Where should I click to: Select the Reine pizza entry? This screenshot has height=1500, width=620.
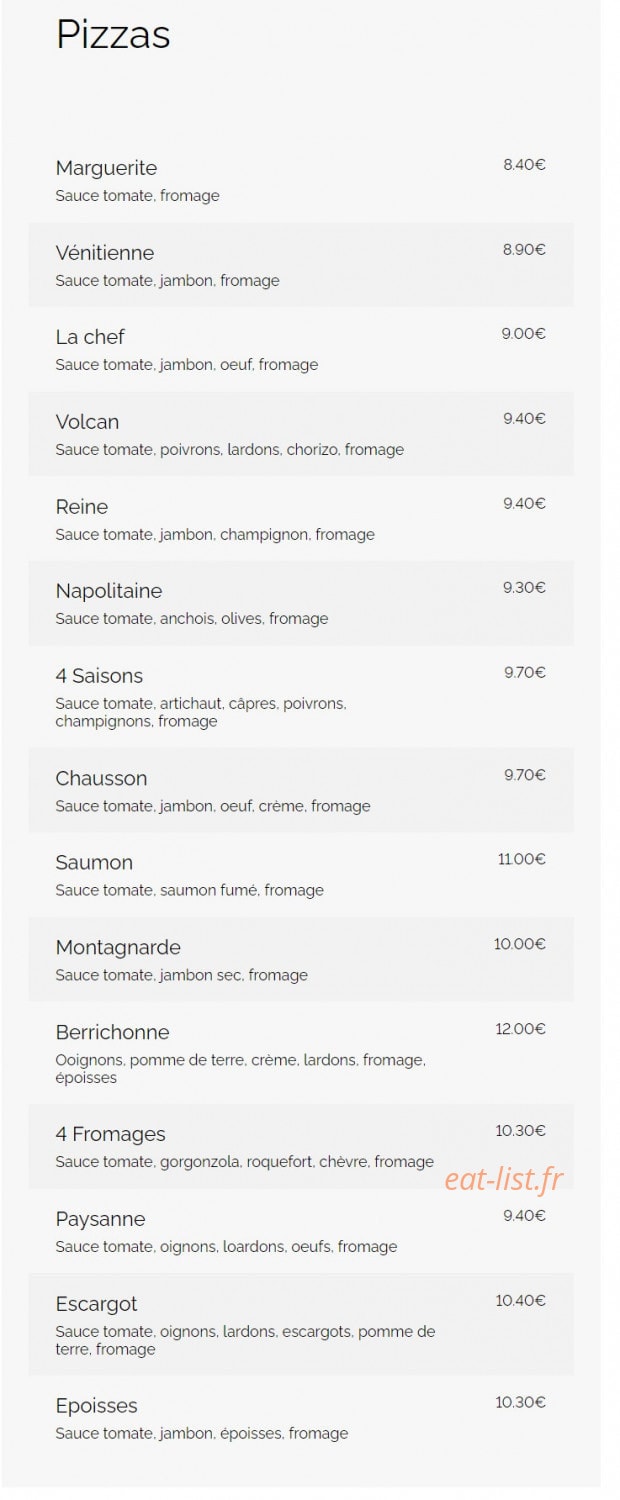301,519
